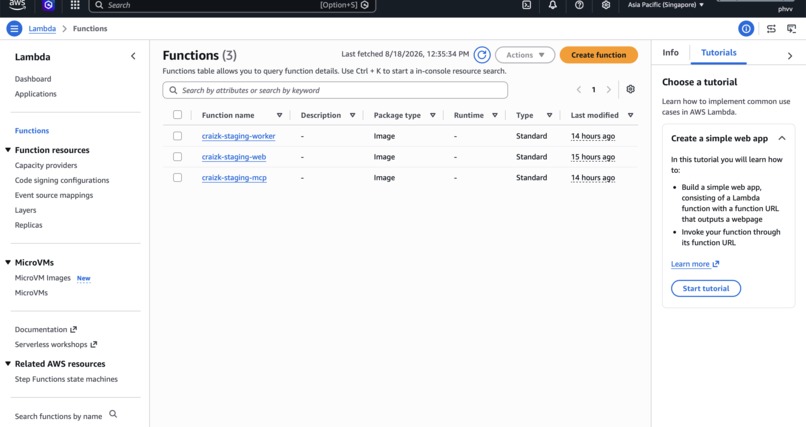Collapse the Lambda side navigation
806x427 pixels.
[x=133, y=57]
